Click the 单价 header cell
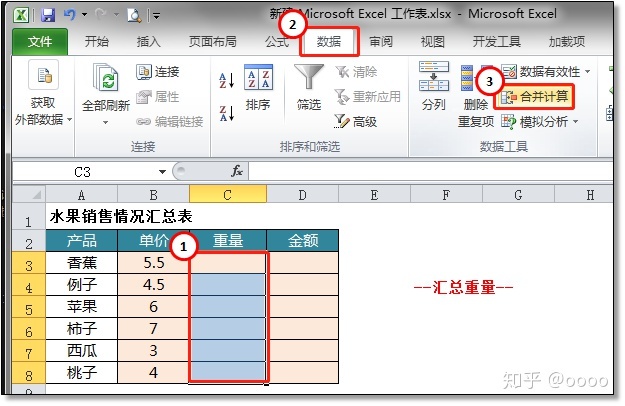625x406 pixels. point(153,241)
